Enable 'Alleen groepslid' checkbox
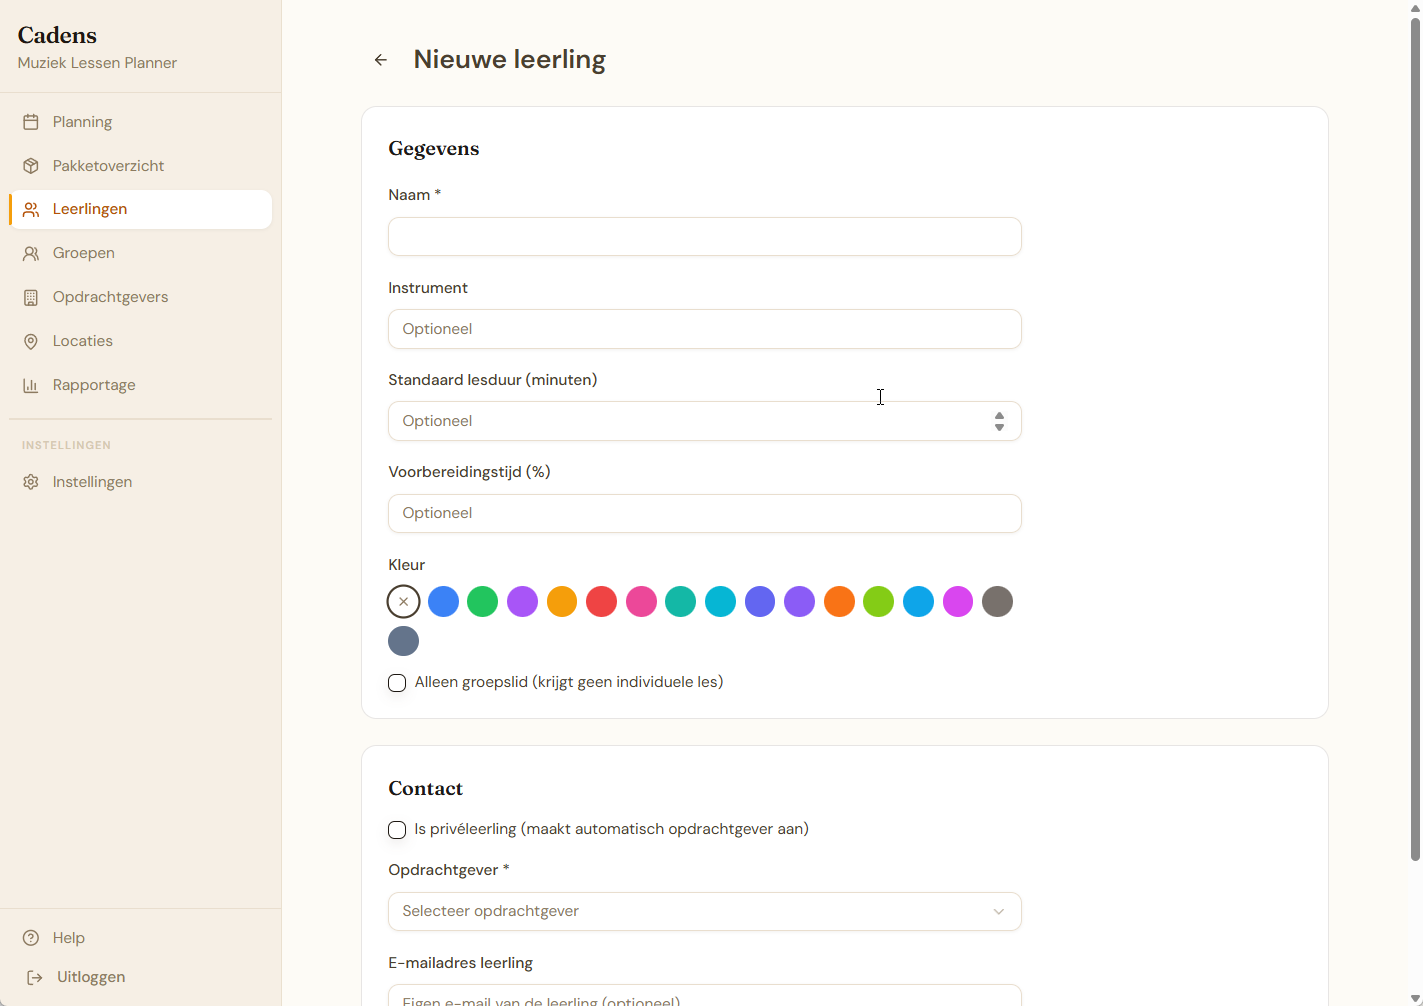This screenshot has width=1423, height=1006. pos(397,682)
